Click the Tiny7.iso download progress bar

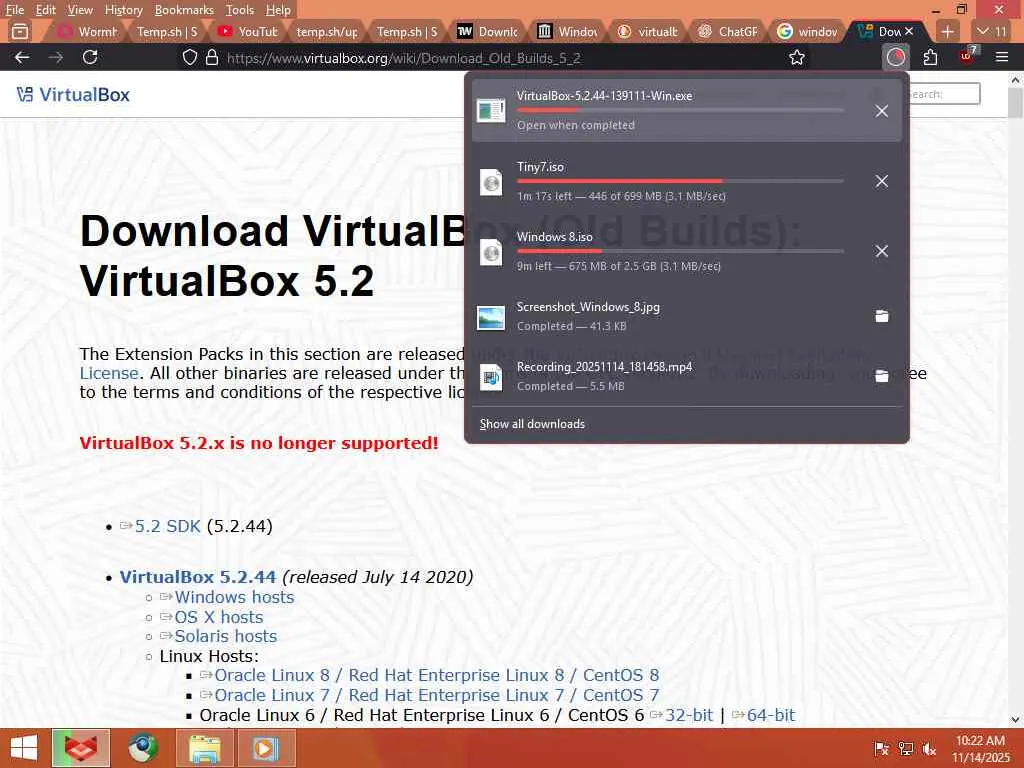point(680,181)
